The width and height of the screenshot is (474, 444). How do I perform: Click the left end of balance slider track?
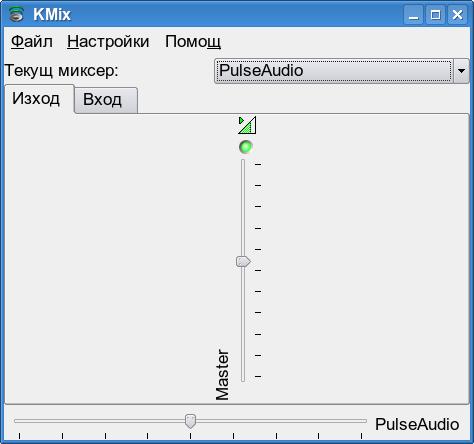[x=17, y=421]
